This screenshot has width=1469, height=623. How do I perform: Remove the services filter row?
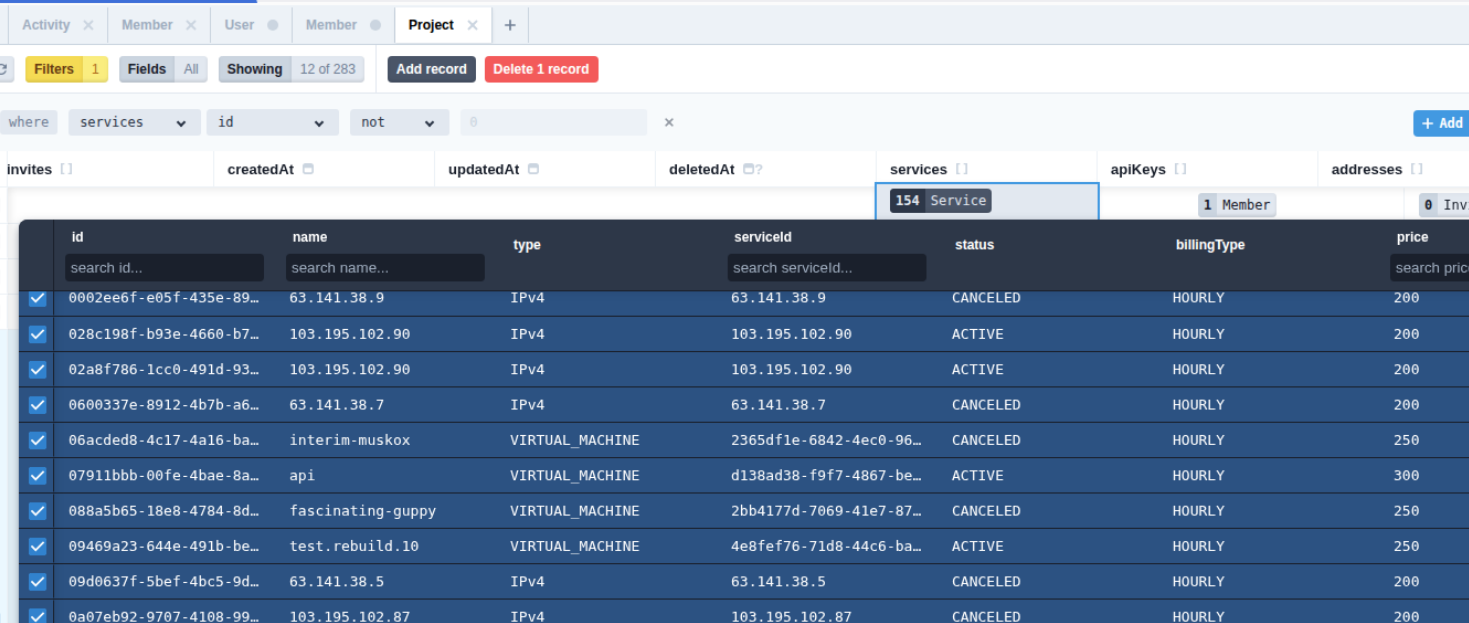(669, 122)
